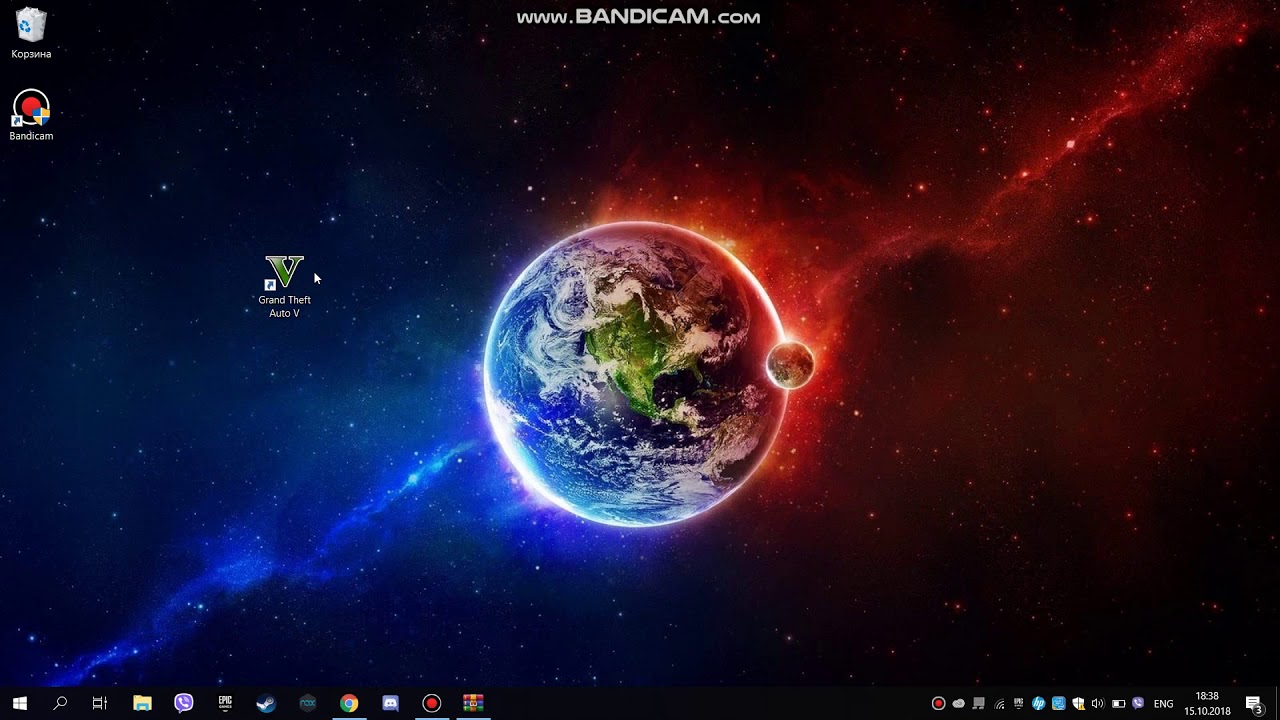Select the Bandicam desktop shortcut
Viewport: 1280px width, 720px height.
31,115
